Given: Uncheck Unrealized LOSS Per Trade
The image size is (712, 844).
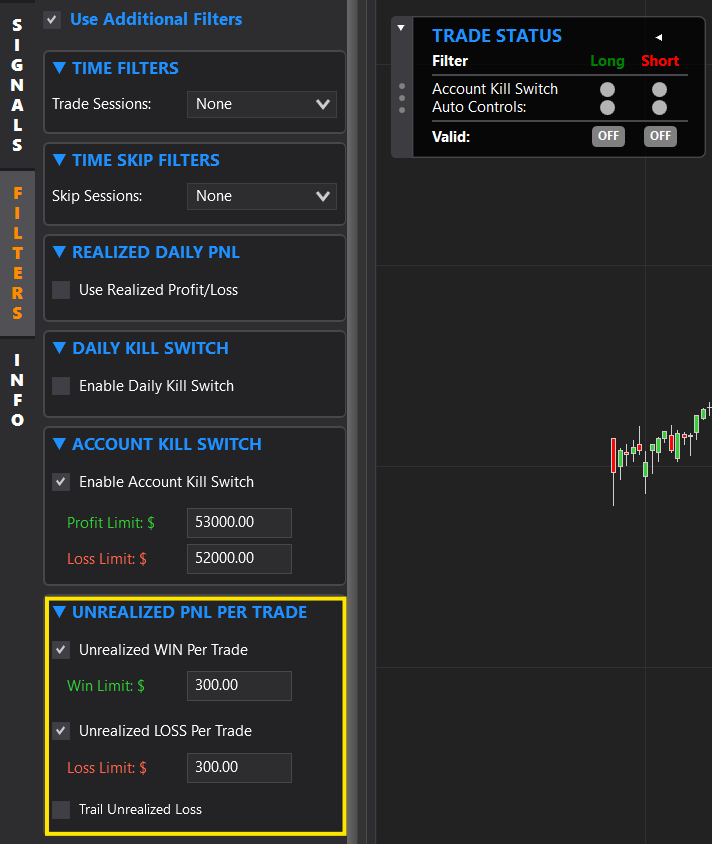Looking at the screenshot, I should click(61, 730).
